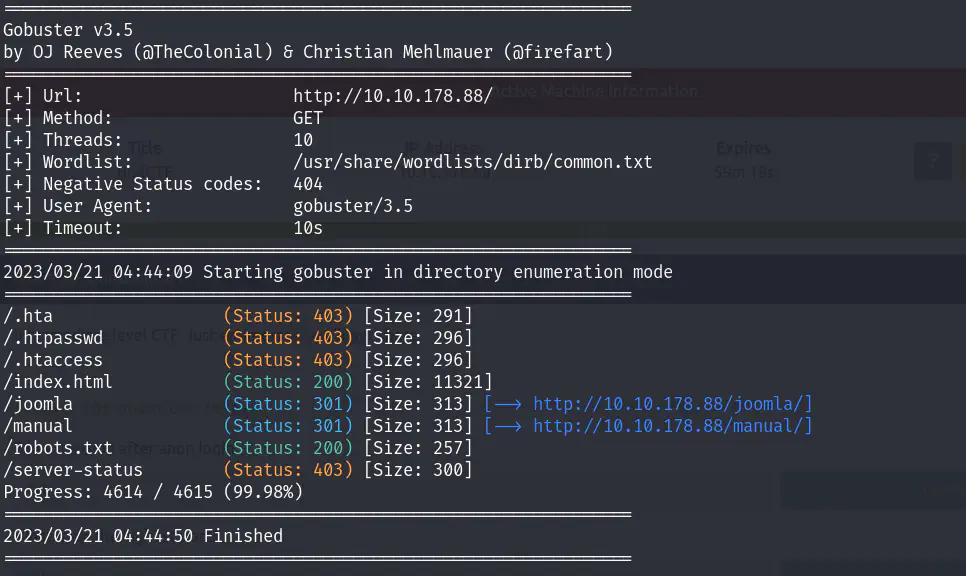This screenshot has width=966, height=576.
Task: Click the /.htpasswd path entry
Action: 53,338
